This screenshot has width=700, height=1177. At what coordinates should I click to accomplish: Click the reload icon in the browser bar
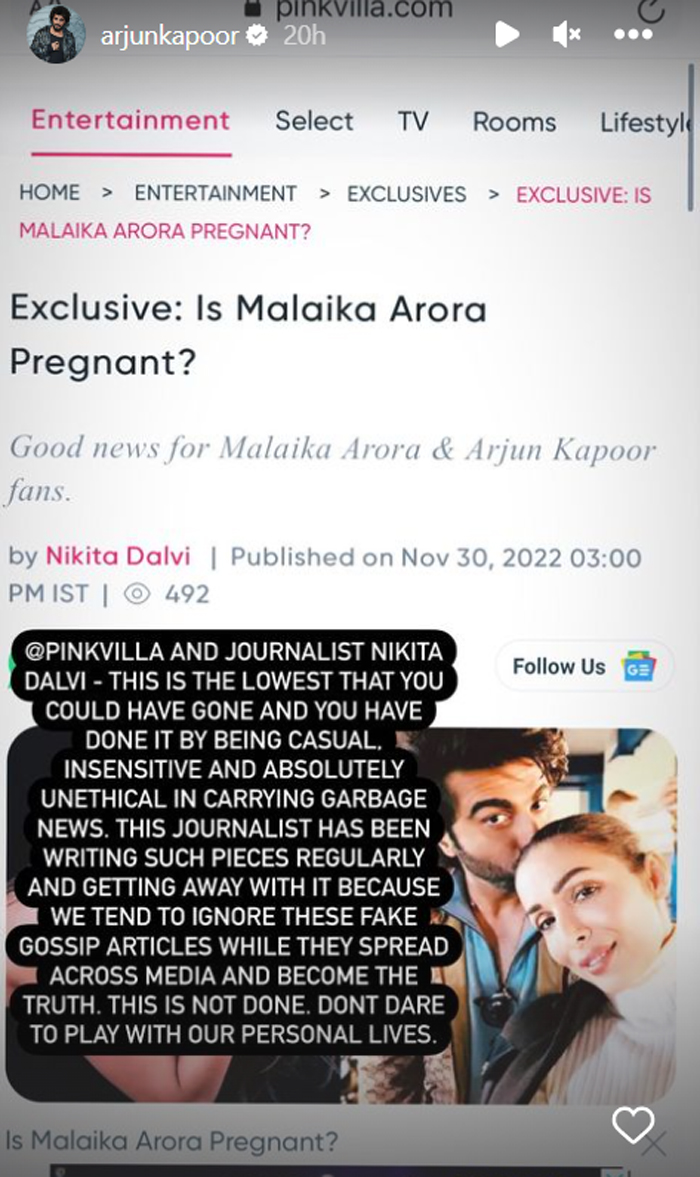click(x=651, y=10)
